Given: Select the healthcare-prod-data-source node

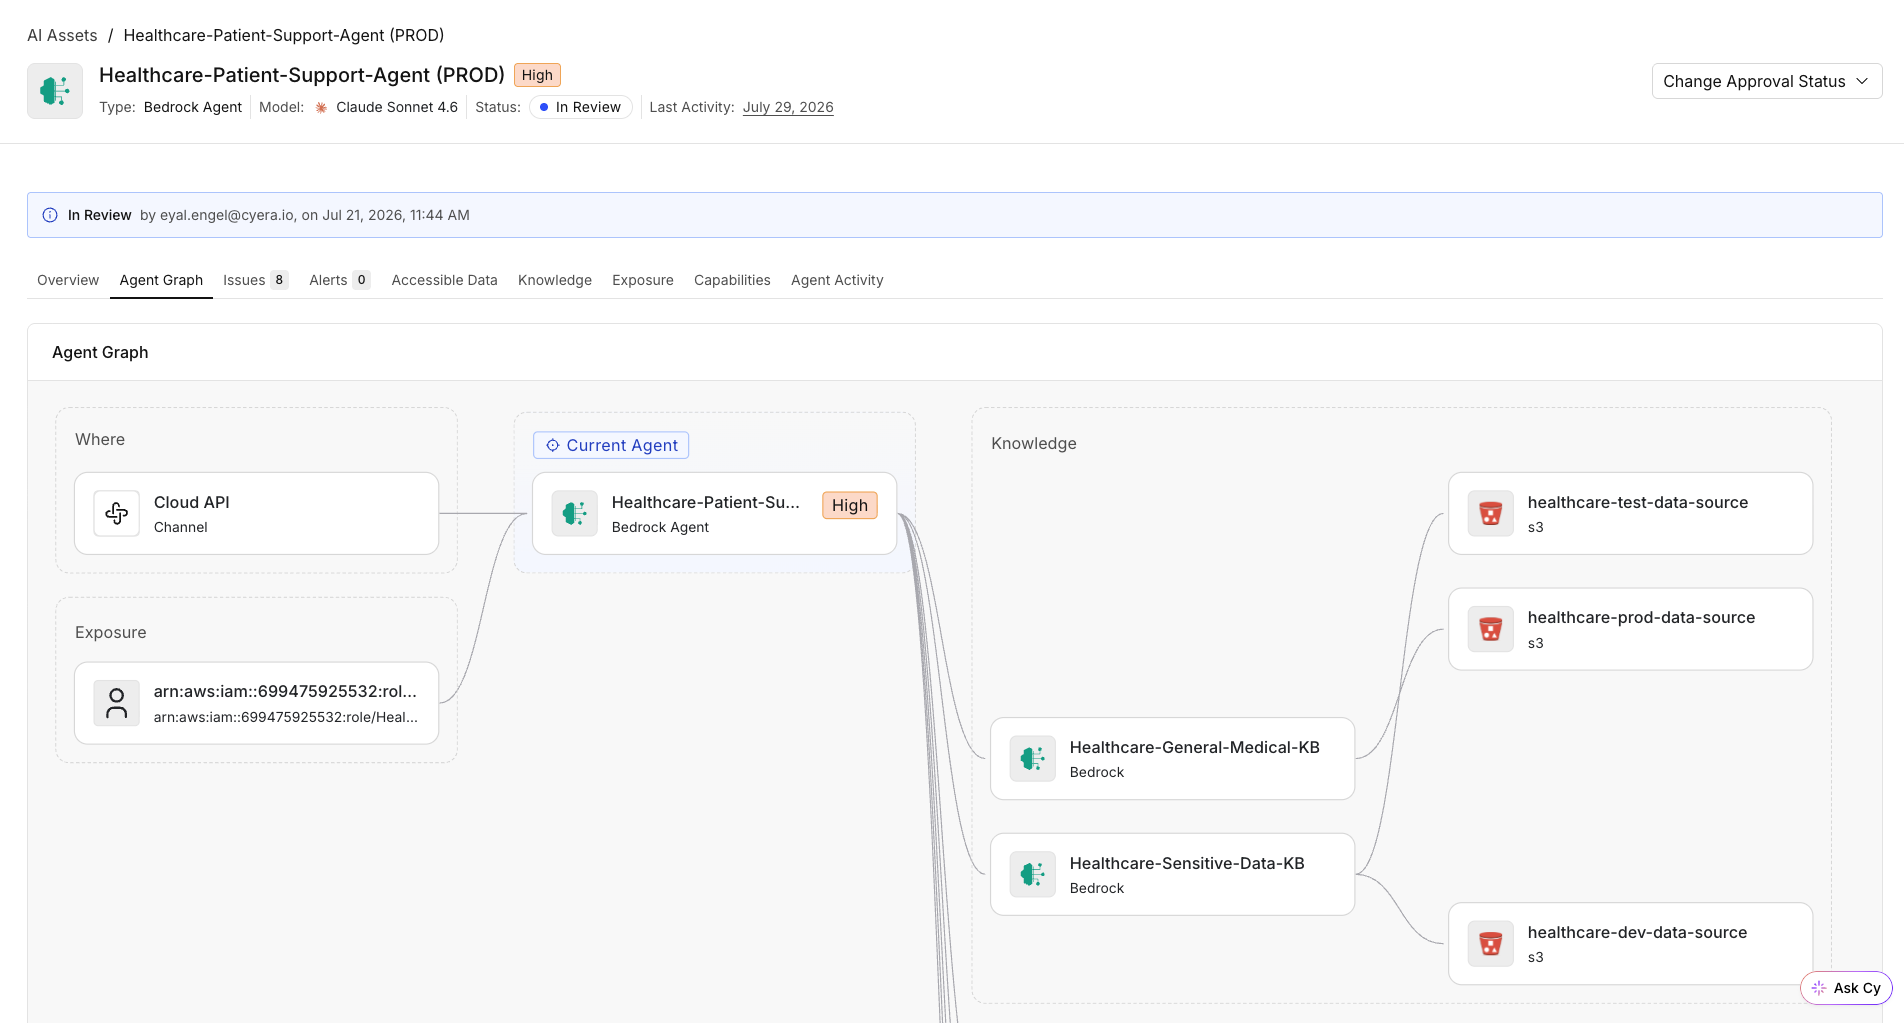Looking at the screenshot, I should point(1631,629).
